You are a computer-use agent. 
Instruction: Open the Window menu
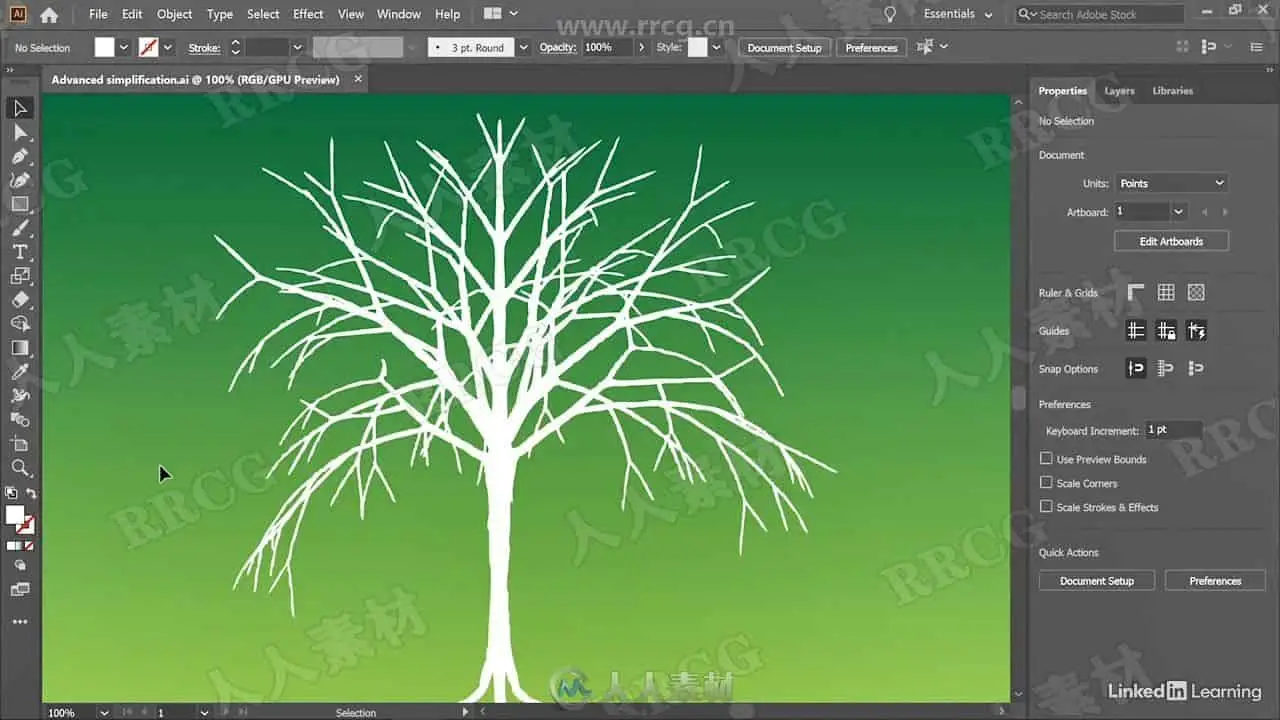click(398, 14)
